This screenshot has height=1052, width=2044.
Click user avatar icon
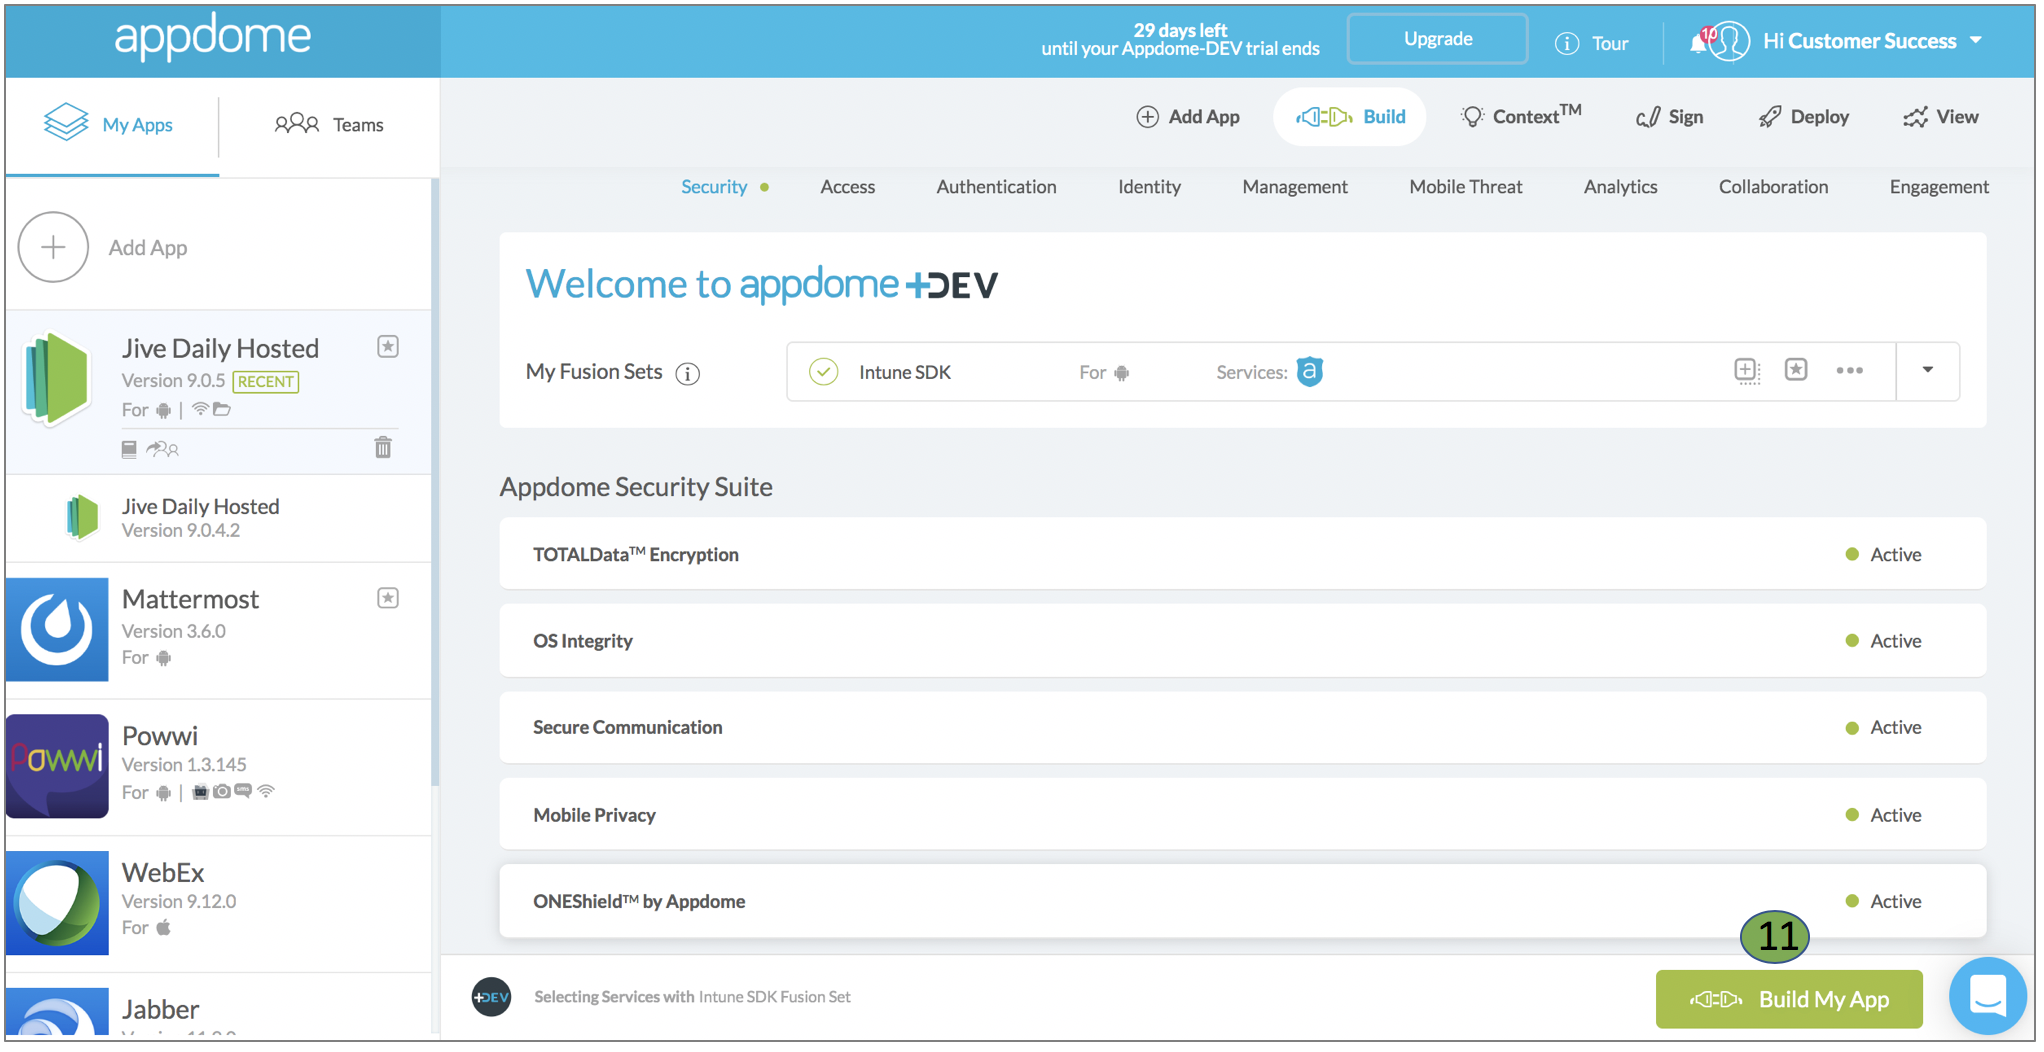pos(1730,42)
